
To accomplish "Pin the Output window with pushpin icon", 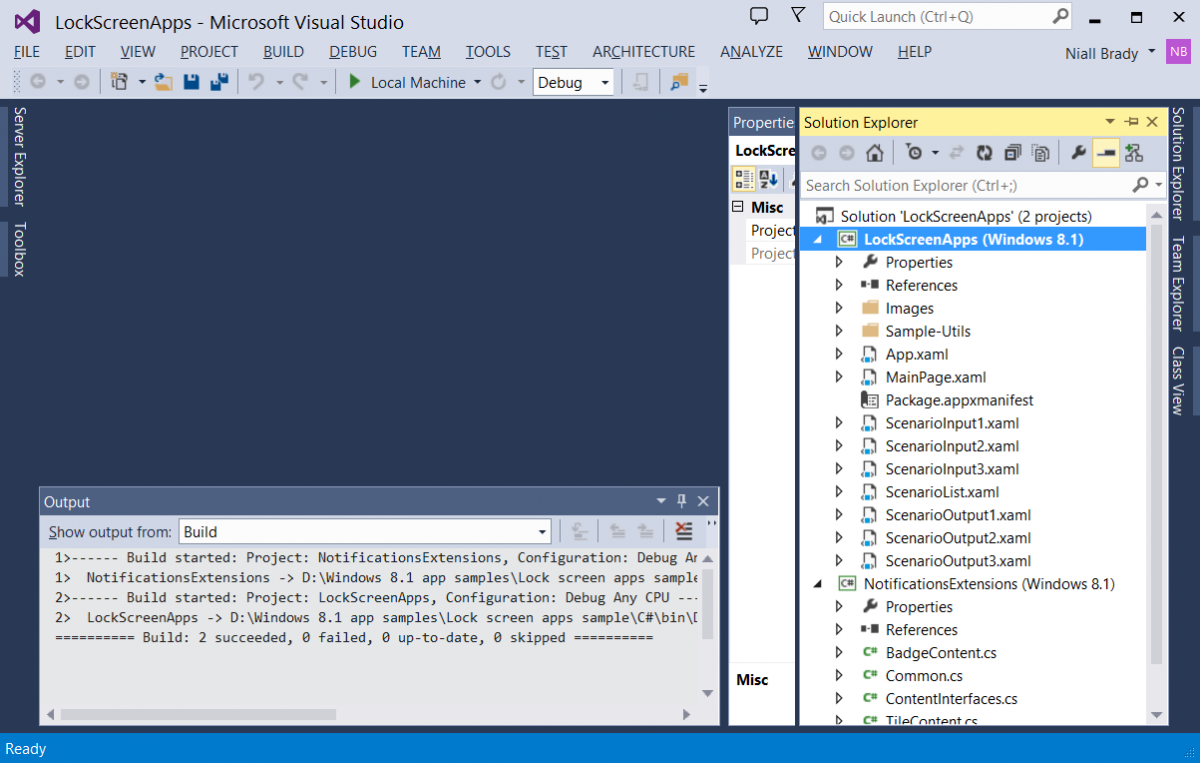I will pyautogui.click(x=682, y=501).
